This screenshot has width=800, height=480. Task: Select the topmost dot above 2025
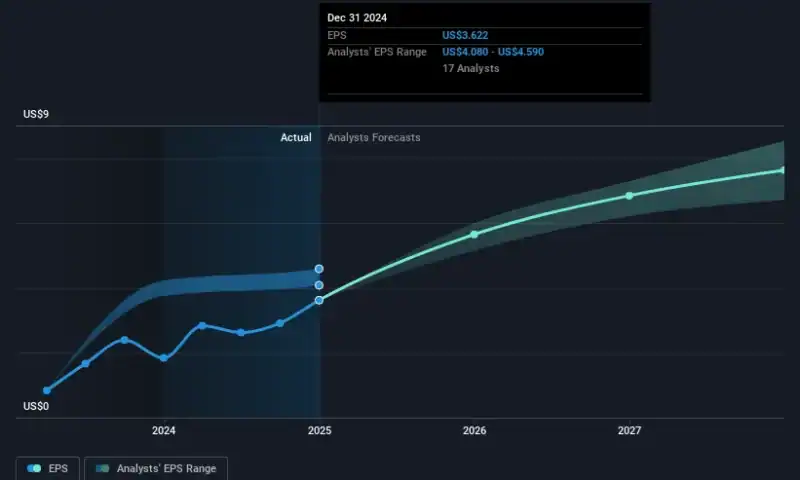point(319,269)
